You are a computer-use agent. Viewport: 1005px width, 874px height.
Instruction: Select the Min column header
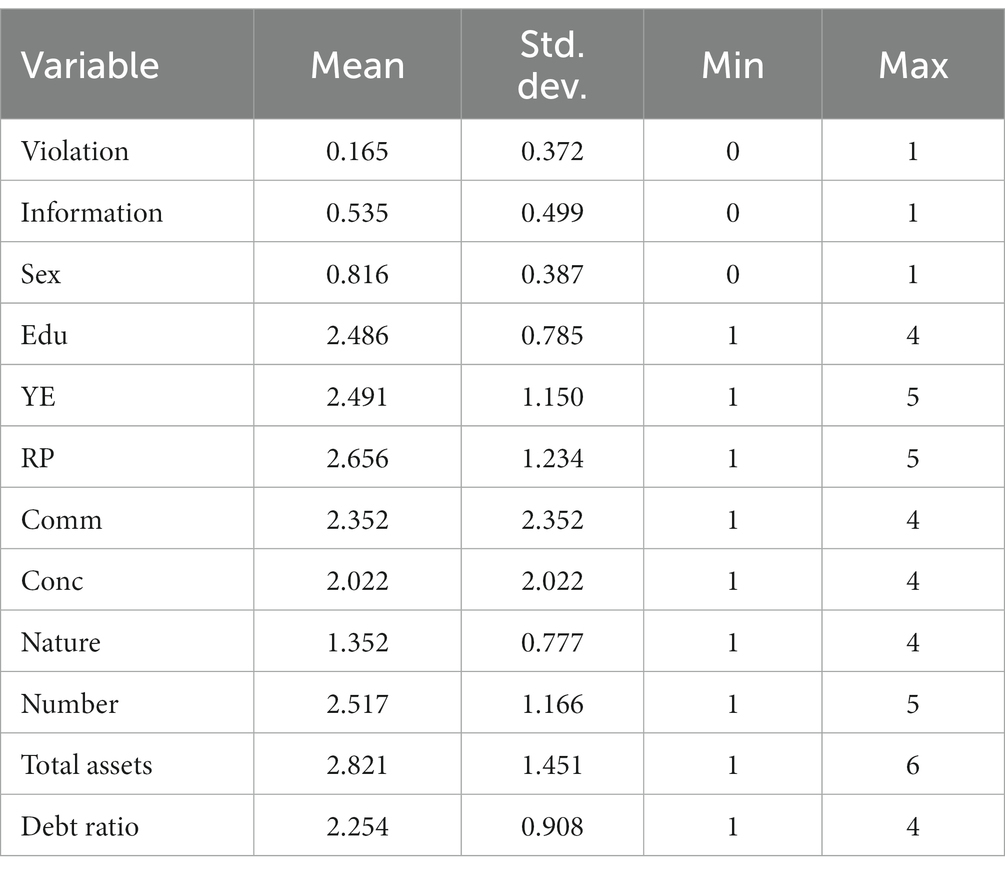(x=733, y=65)
